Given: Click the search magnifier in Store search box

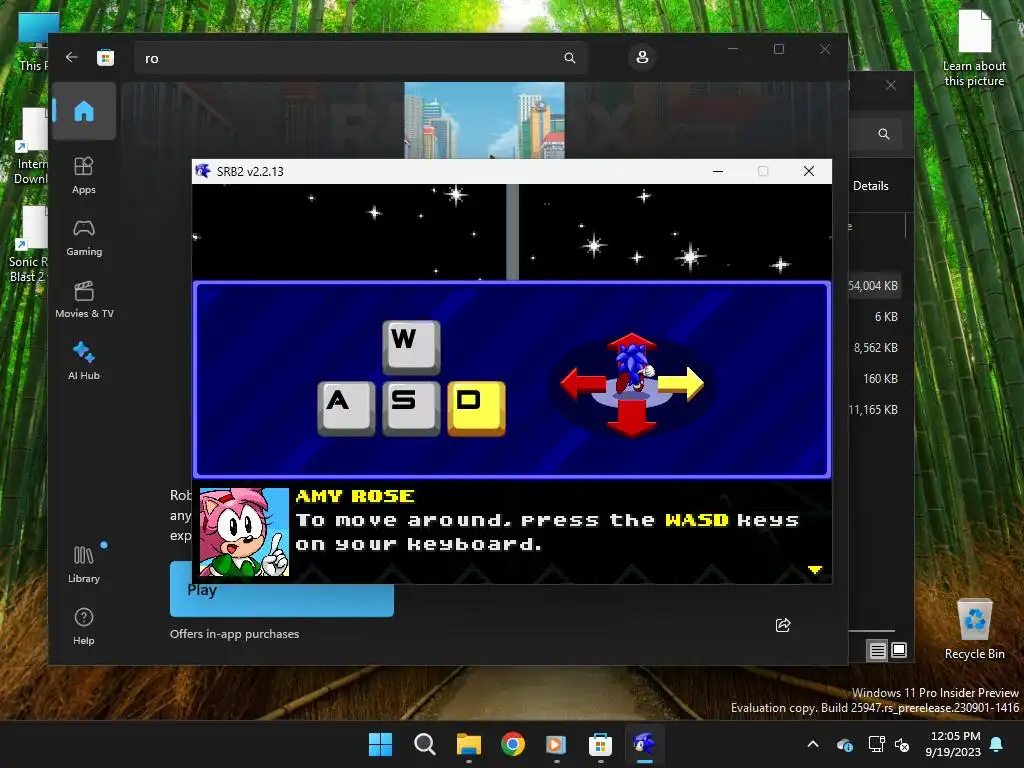Looking at the screenshot, I should [569, 58].
